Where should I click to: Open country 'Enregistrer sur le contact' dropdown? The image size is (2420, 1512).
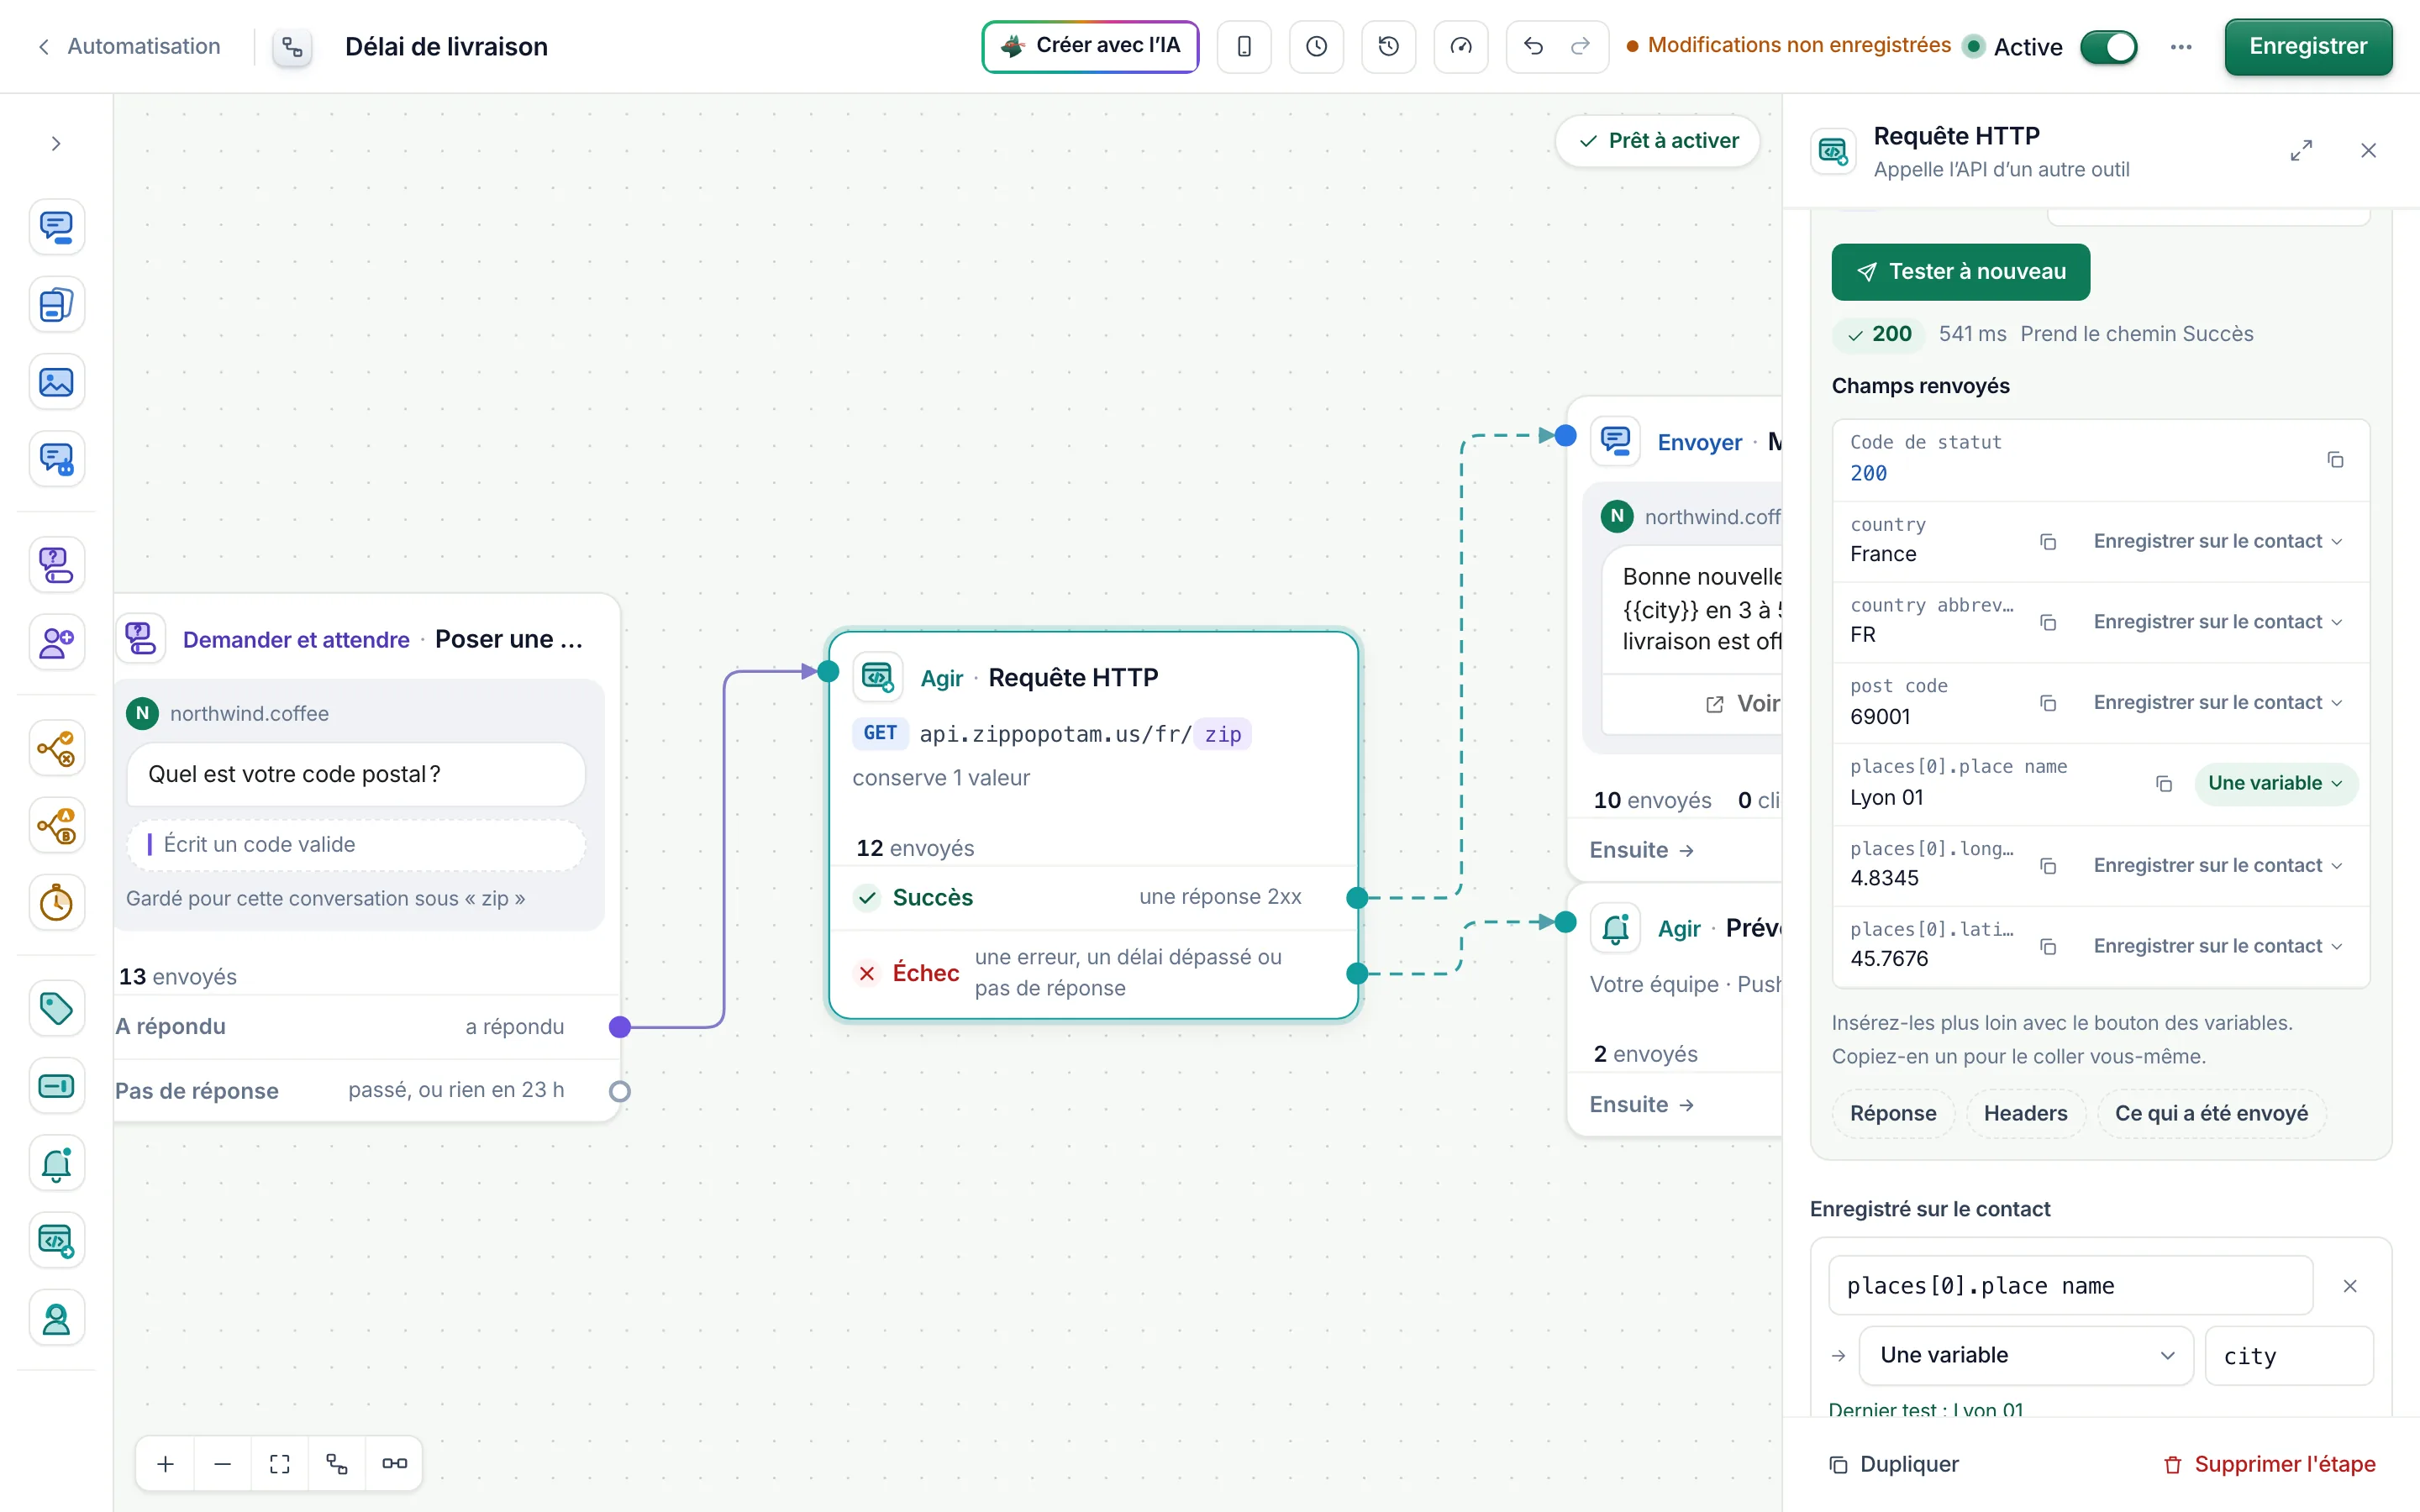[x=2217, y=541]
